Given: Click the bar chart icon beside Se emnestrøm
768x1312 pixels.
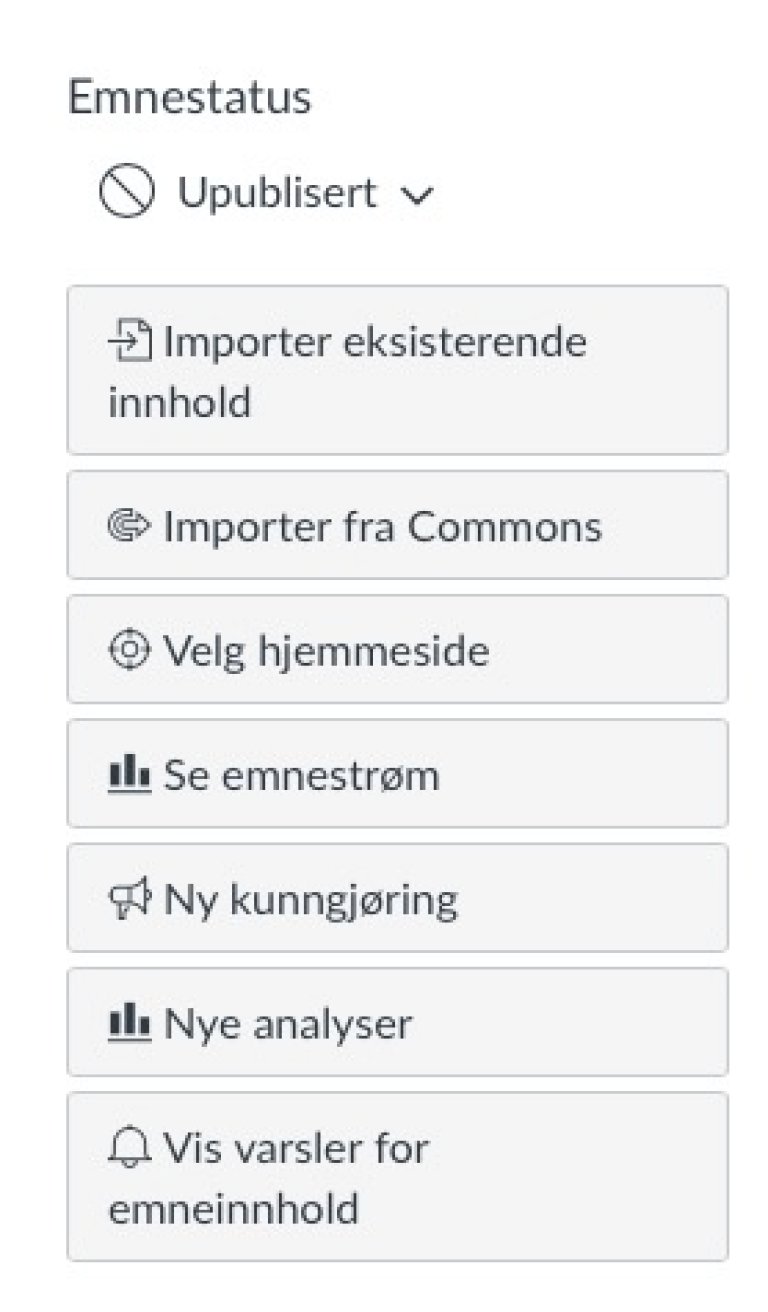Looking at the screenshot, I should [x=129, y=775].
